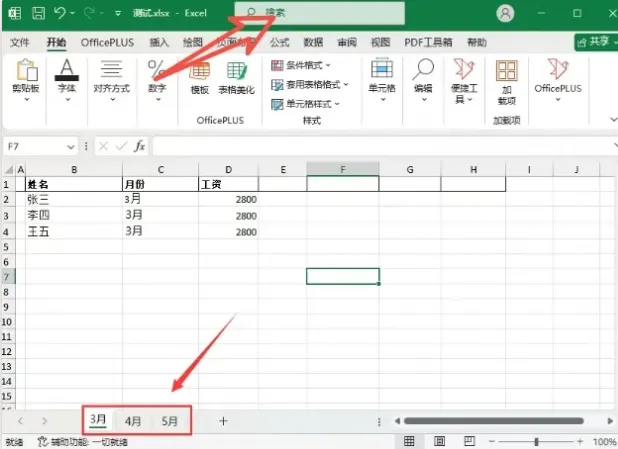
Task: Switch to the 视图 ribbon tab
Action: 380,42
